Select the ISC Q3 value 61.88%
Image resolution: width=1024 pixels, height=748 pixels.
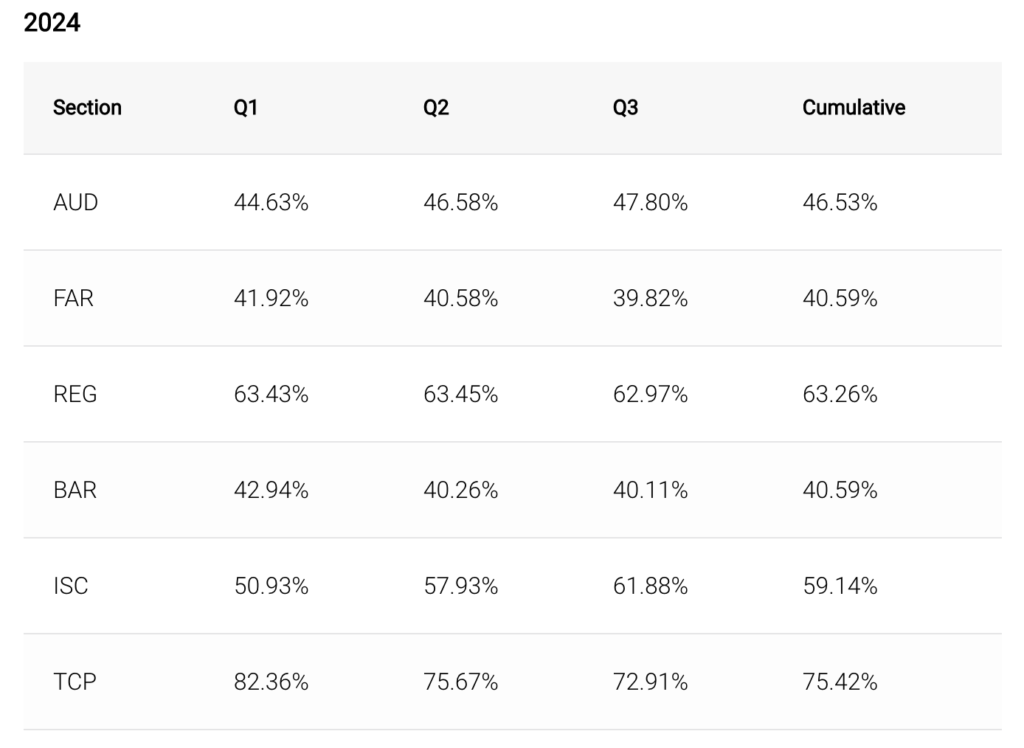[x=650, y=587]
